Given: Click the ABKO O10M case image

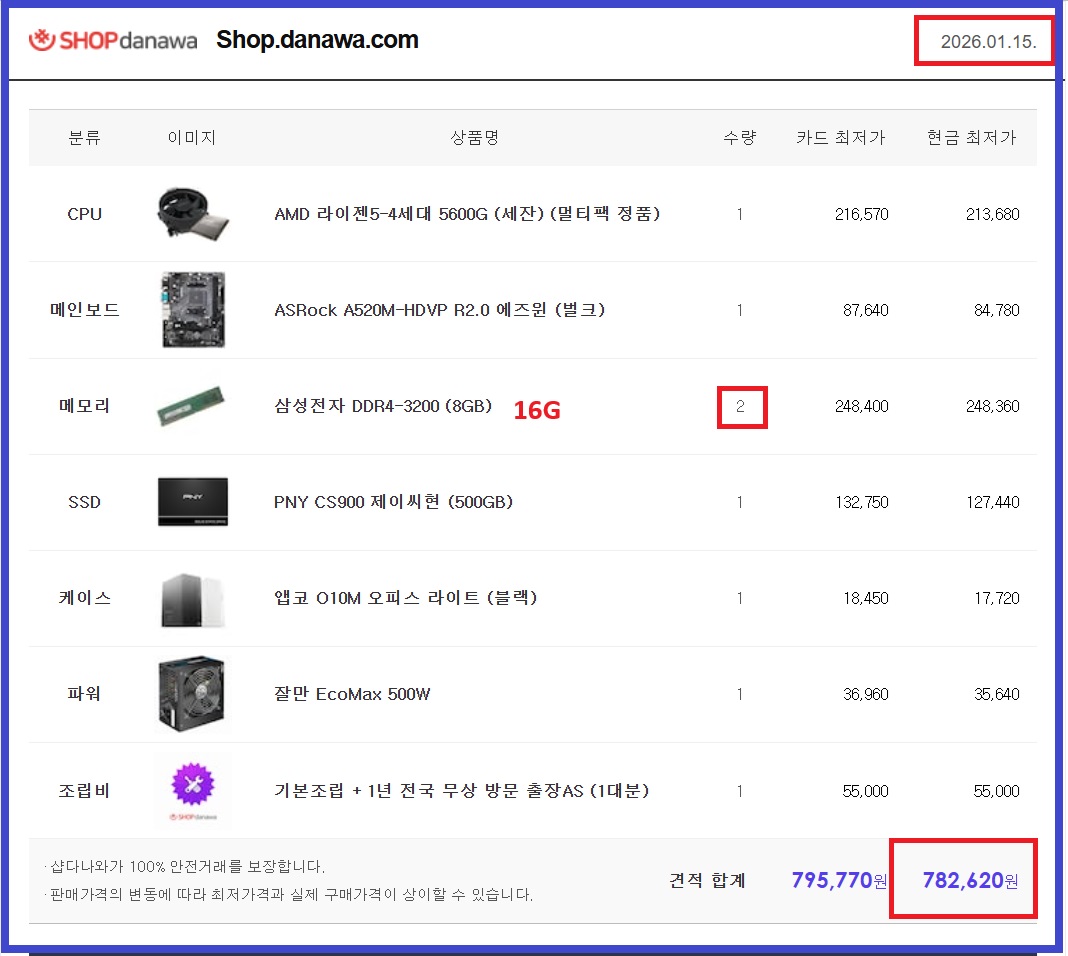Looking at the screenshot, I should click(x=192, y=599).
